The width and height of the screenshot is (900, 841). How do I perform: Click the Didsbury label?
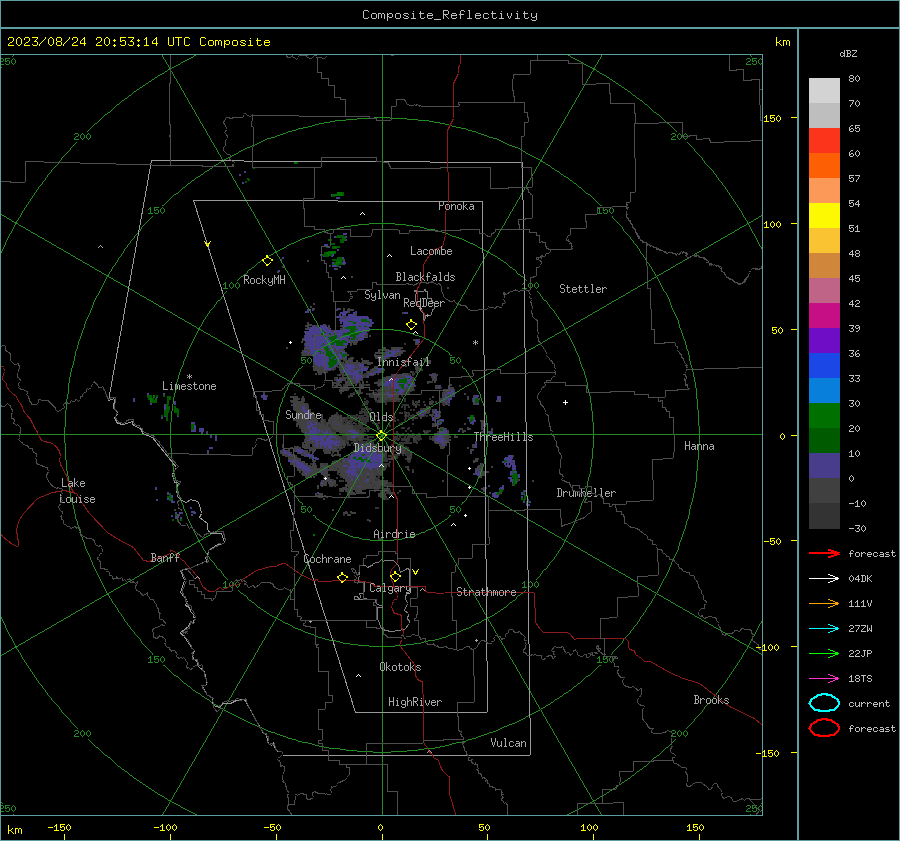(x=377, y=448)
